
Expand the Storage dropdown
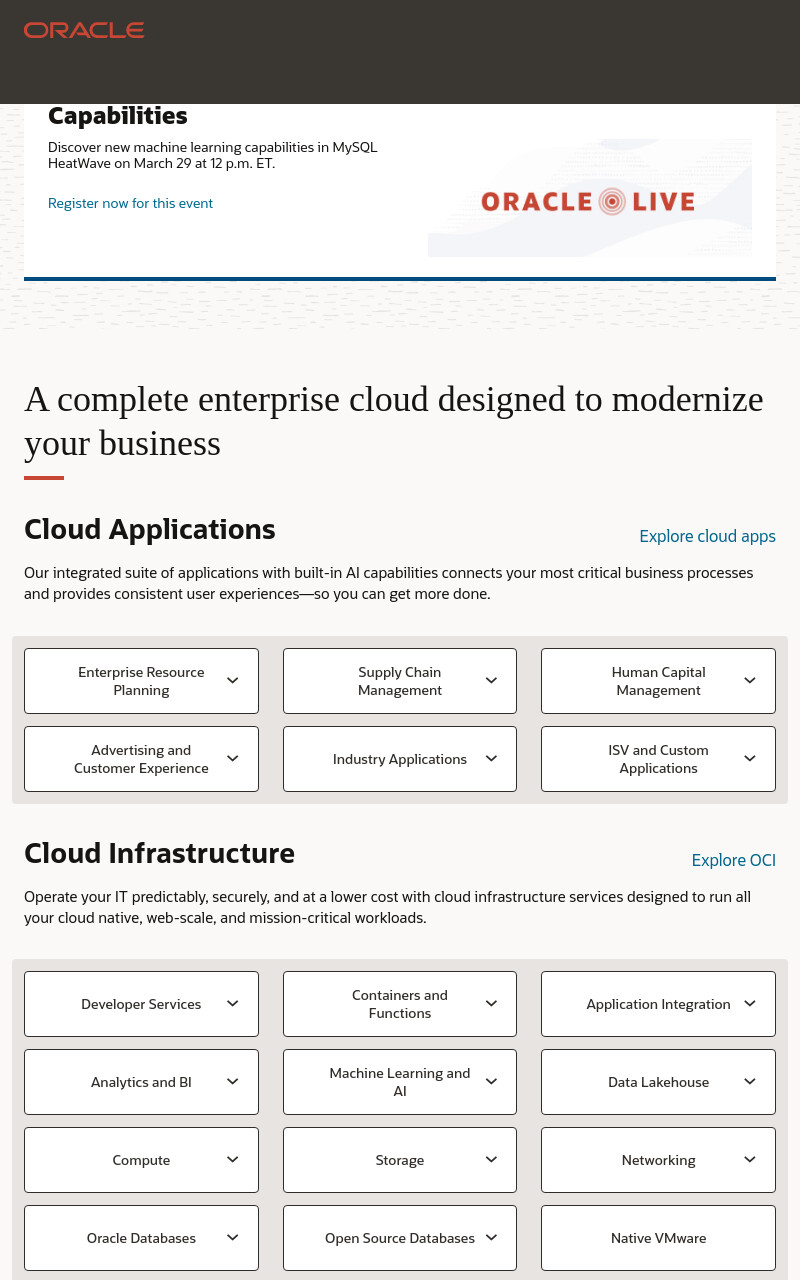point(400,1160)
